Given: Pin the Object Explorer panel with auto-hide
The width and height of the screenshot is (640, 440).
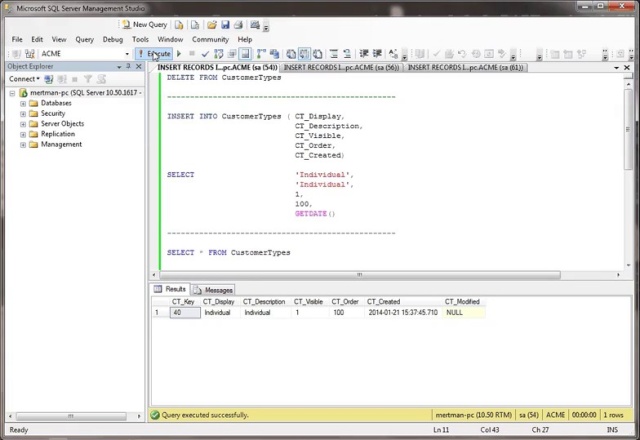Looking at the screenshot, I should tap(130, 66).
